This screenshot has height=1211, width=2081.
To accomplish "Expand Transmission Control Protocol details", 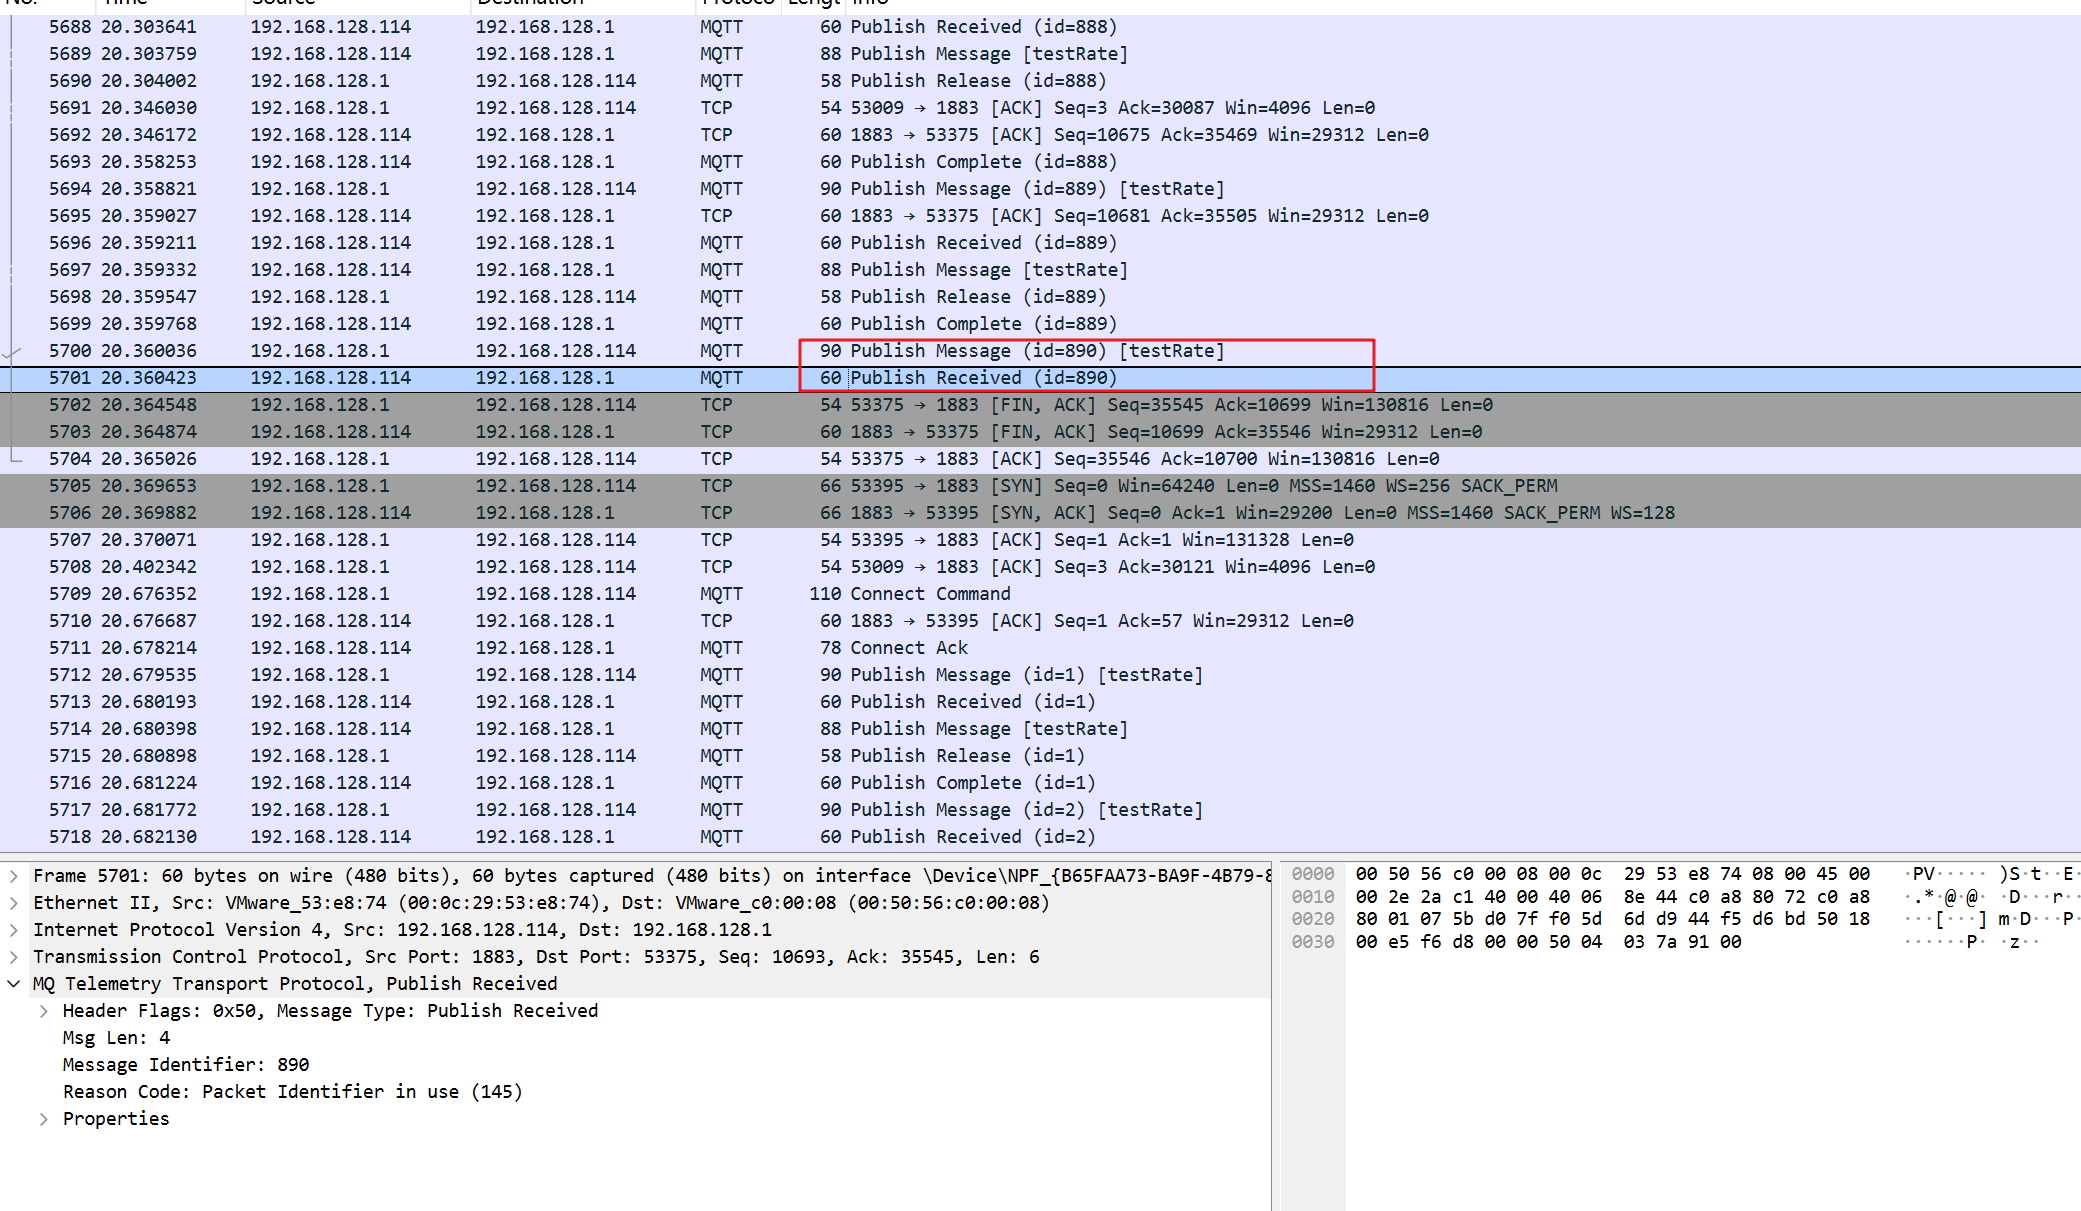I will tap(13, 957).
